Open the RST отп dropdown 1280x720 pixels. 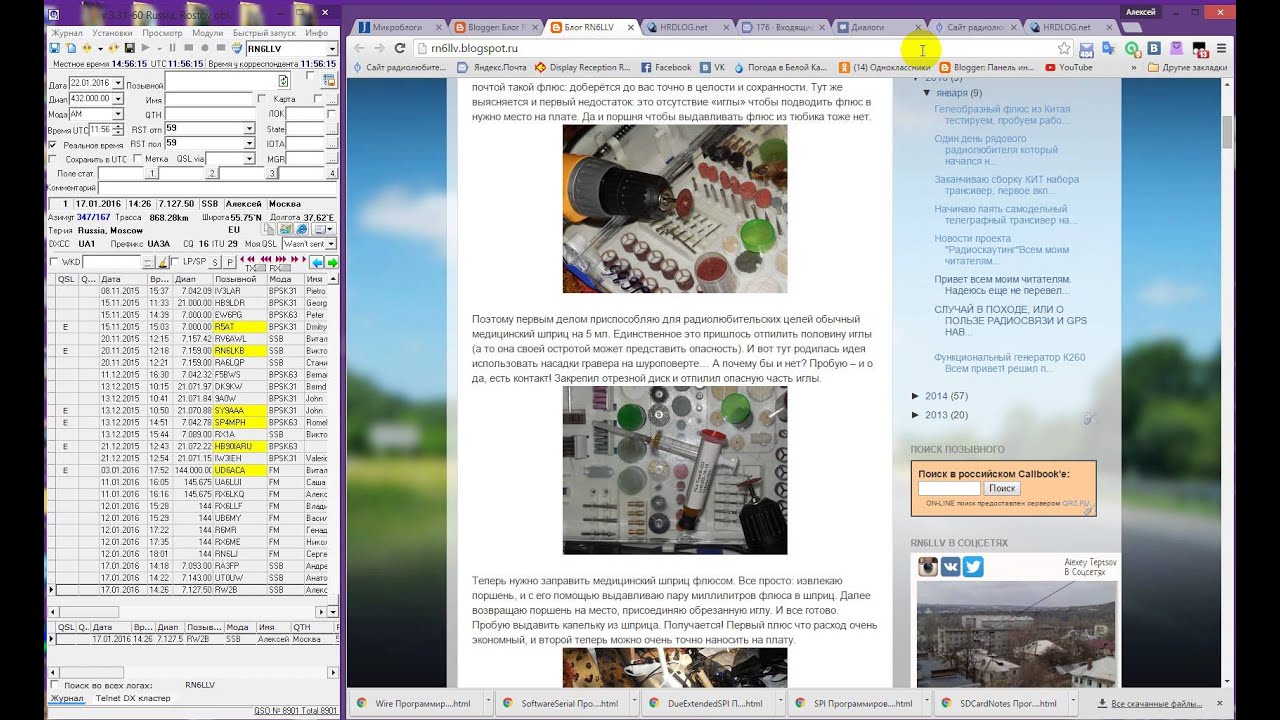coord(249,129)
